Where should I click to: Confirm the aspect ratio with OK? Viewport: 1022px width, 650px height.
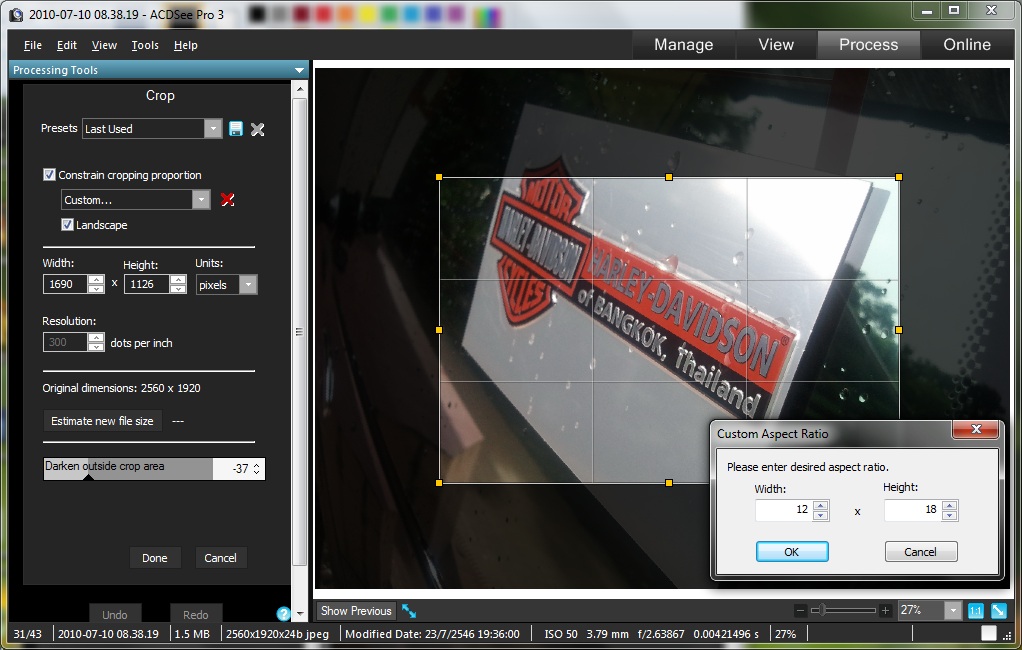[x=792, y=552]
